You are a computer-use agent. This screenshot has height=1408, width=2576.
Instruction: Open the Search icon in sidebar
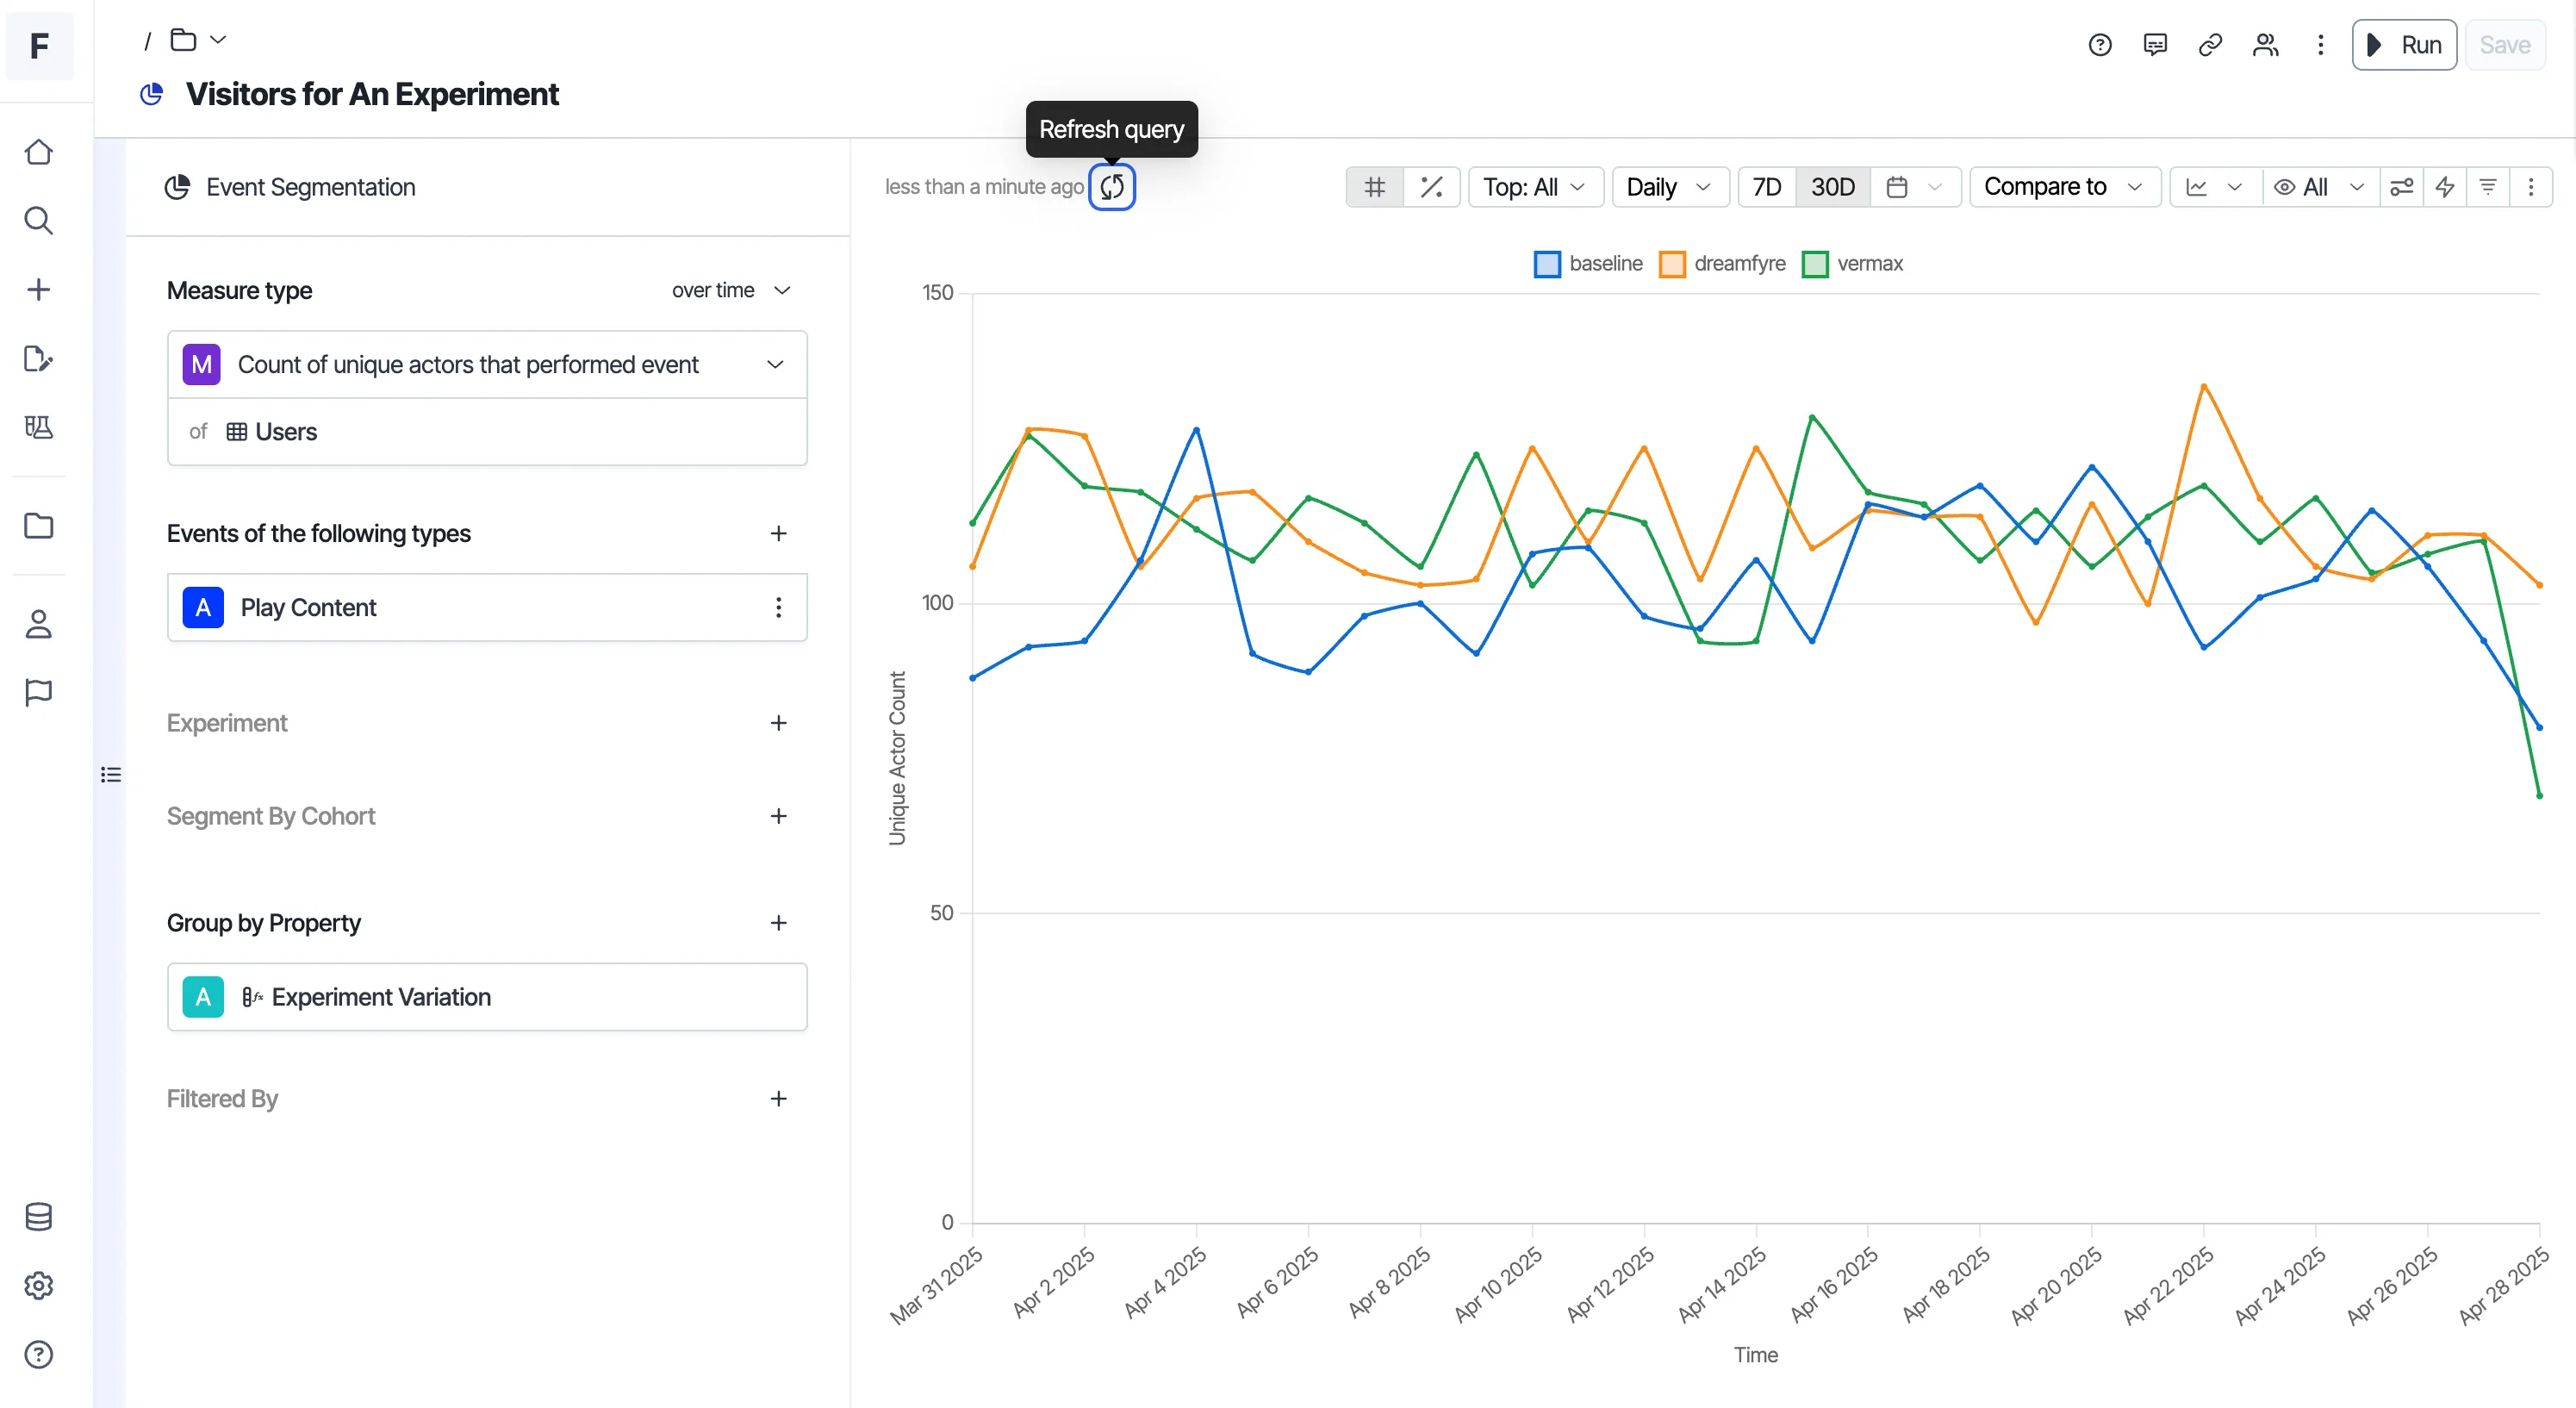pos(39,220)
